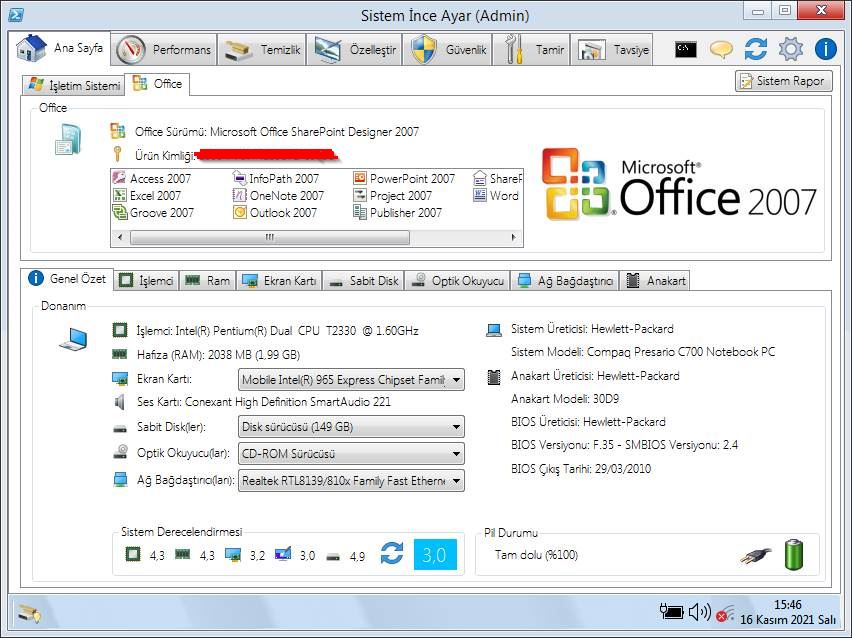Click the 3,0 overall score tile

click(x=435, y=554)
